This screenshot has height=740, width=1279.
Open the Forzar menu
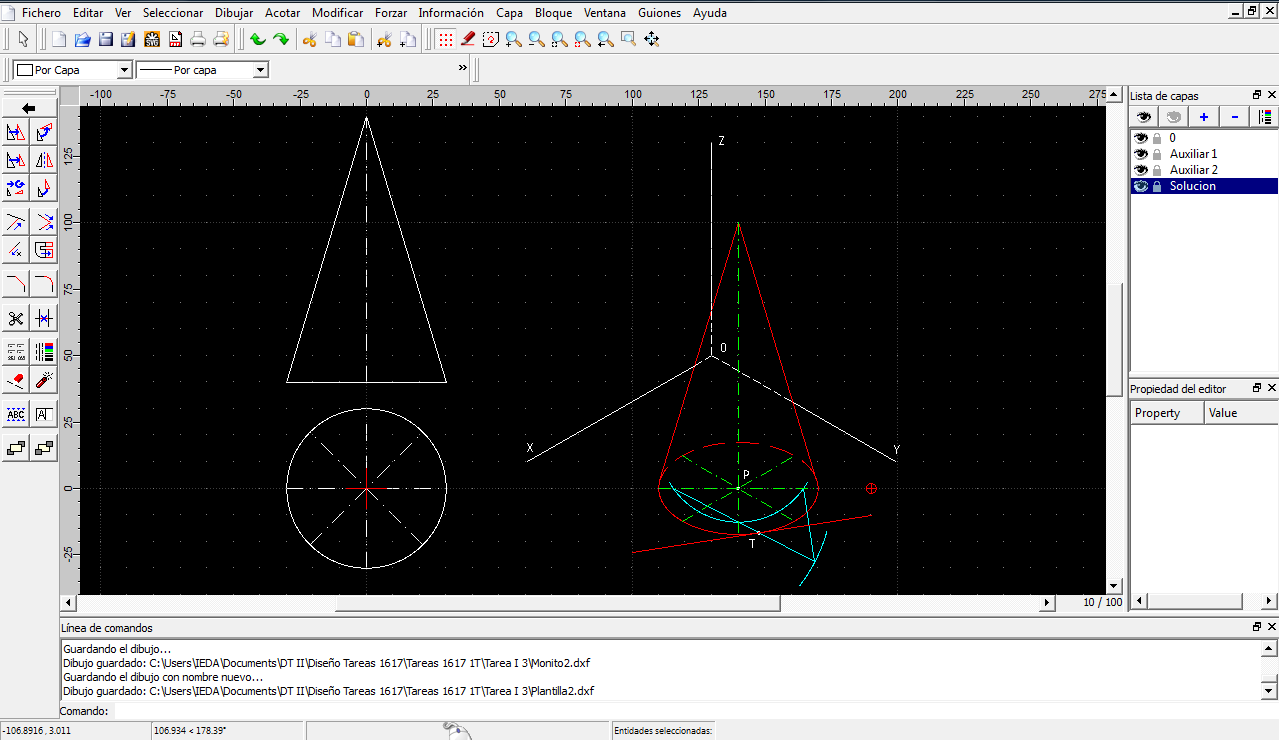click(x=391, y=13)
